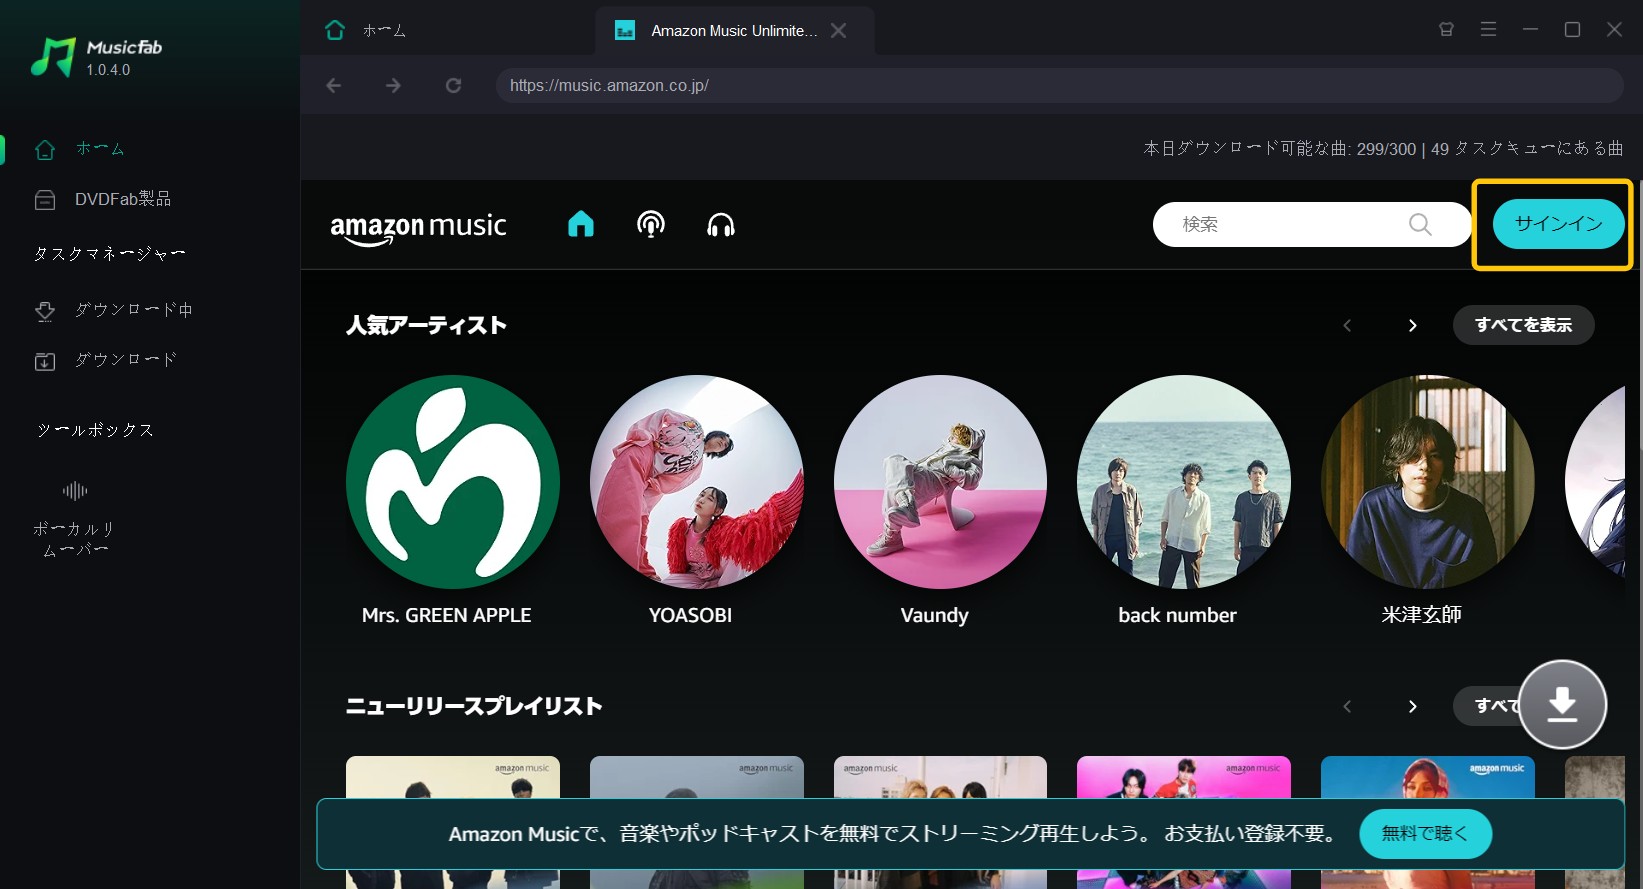Open the hamburger menu in title bar

[1488, 30]
